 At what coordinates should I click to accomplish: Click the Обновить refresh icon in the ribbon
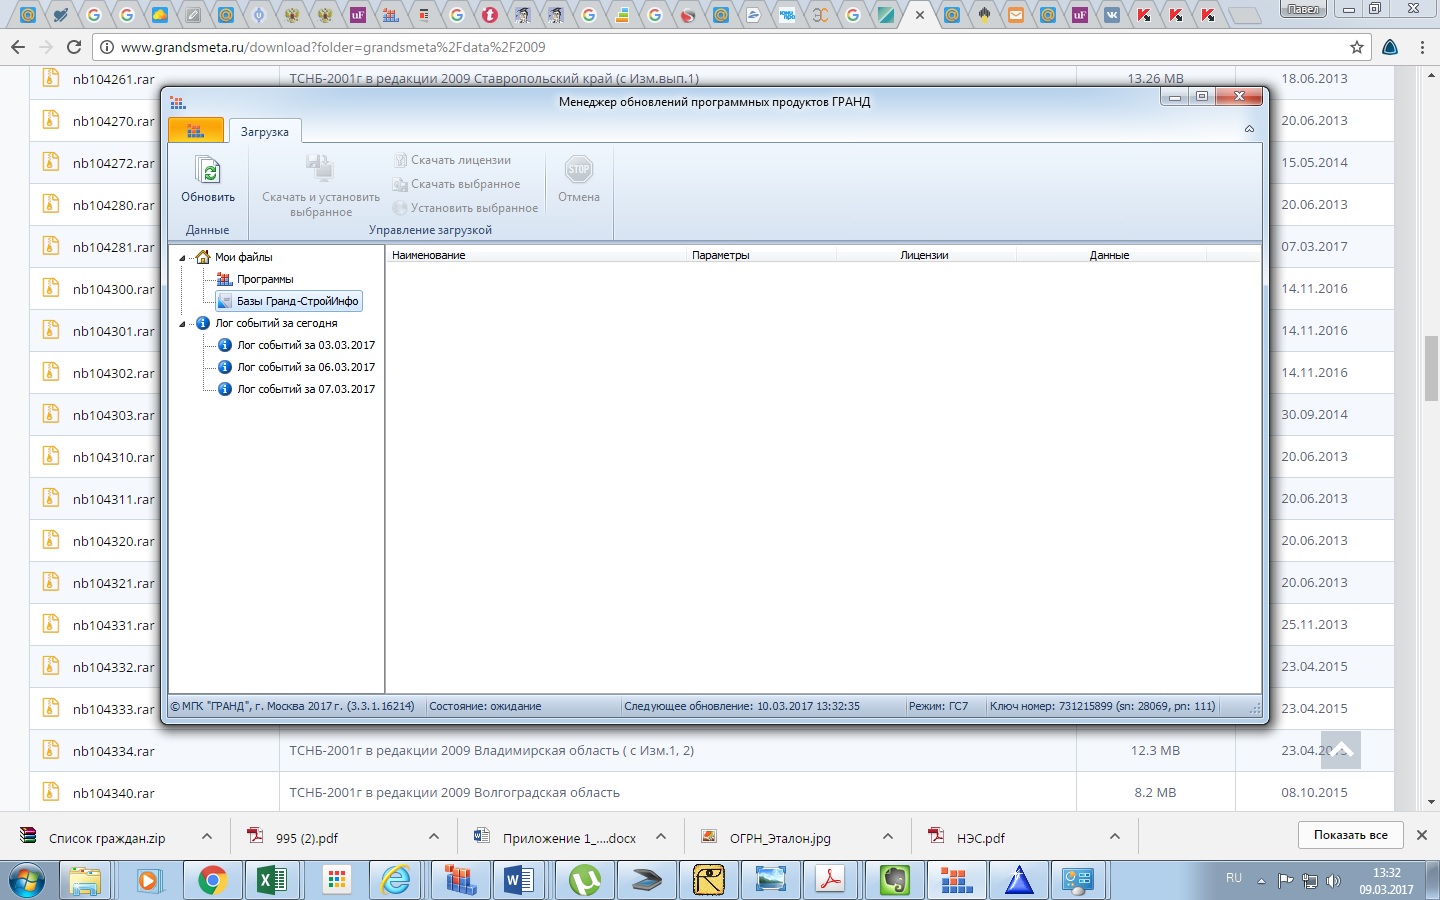coord(208,170)
